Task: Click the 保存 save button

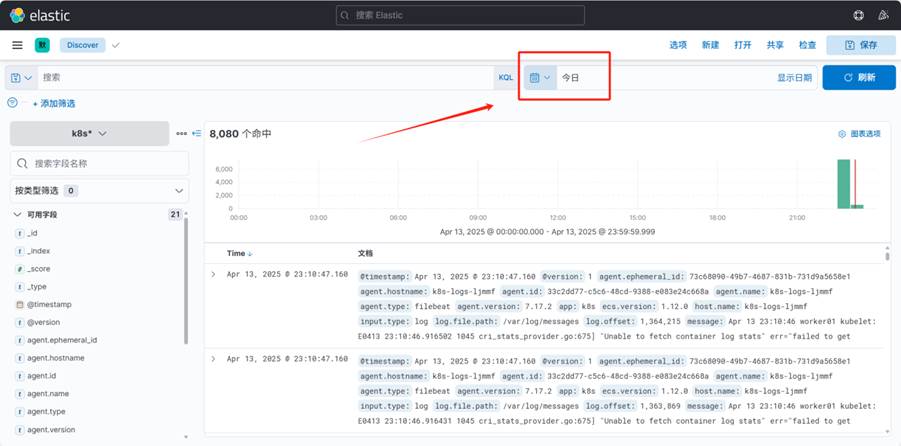Action: pos(861,45)
